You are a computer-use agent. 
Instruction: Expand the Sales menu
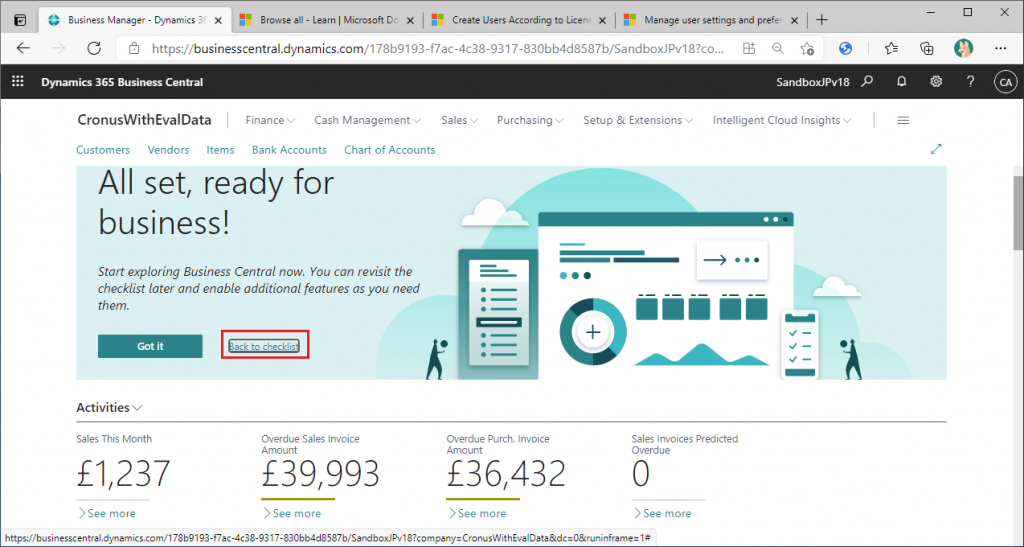[460, 120]
